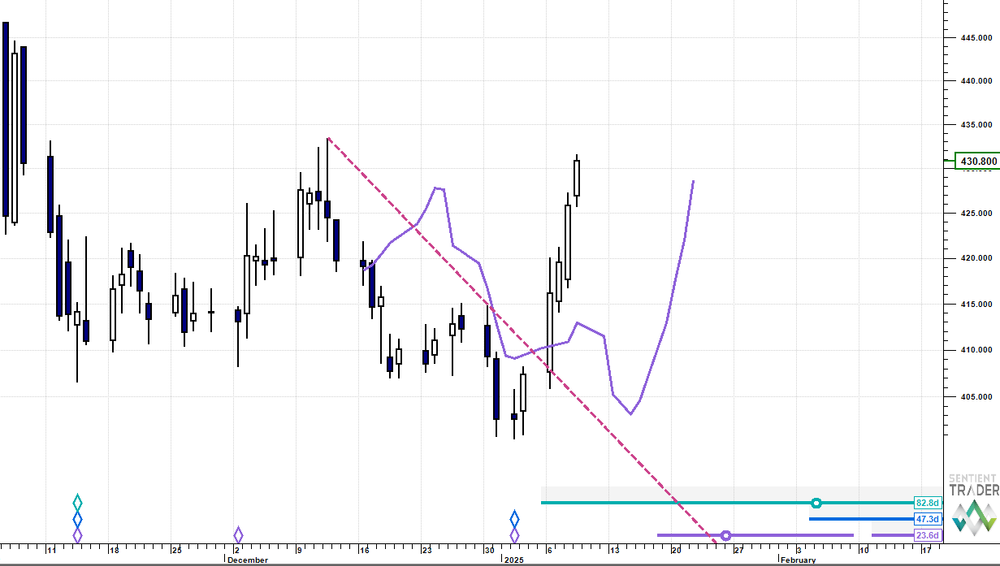The width and height of the screenshot is (1000, 566).
Task: Click the 420.000 price axis label
Action: click(x=976, y=258)
